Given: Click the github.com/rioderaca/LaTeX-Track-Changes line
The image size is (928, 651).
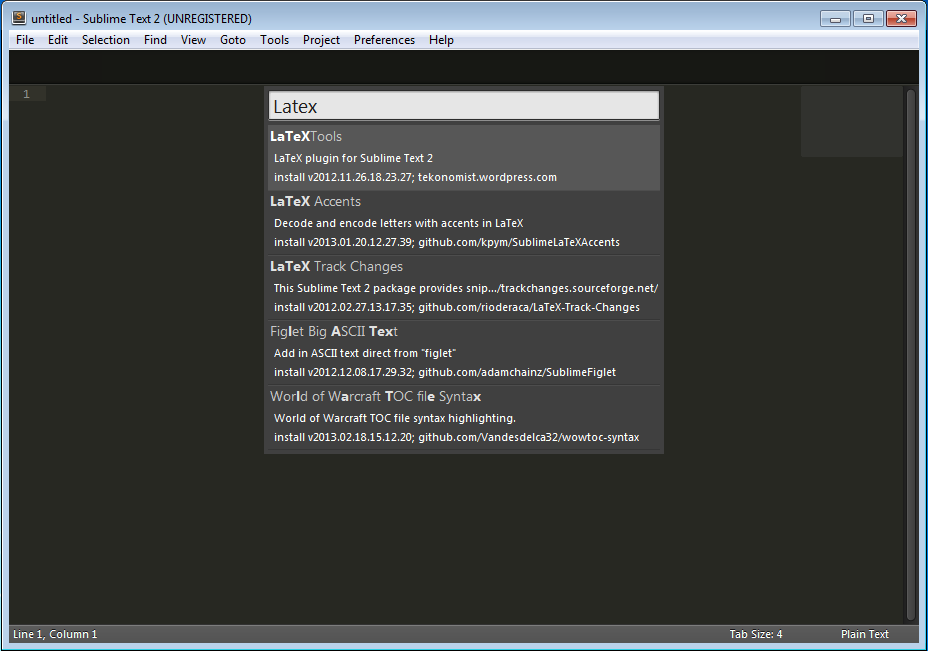Looking at the screenshot, I should pyautogui.click(x=457, y=307).
